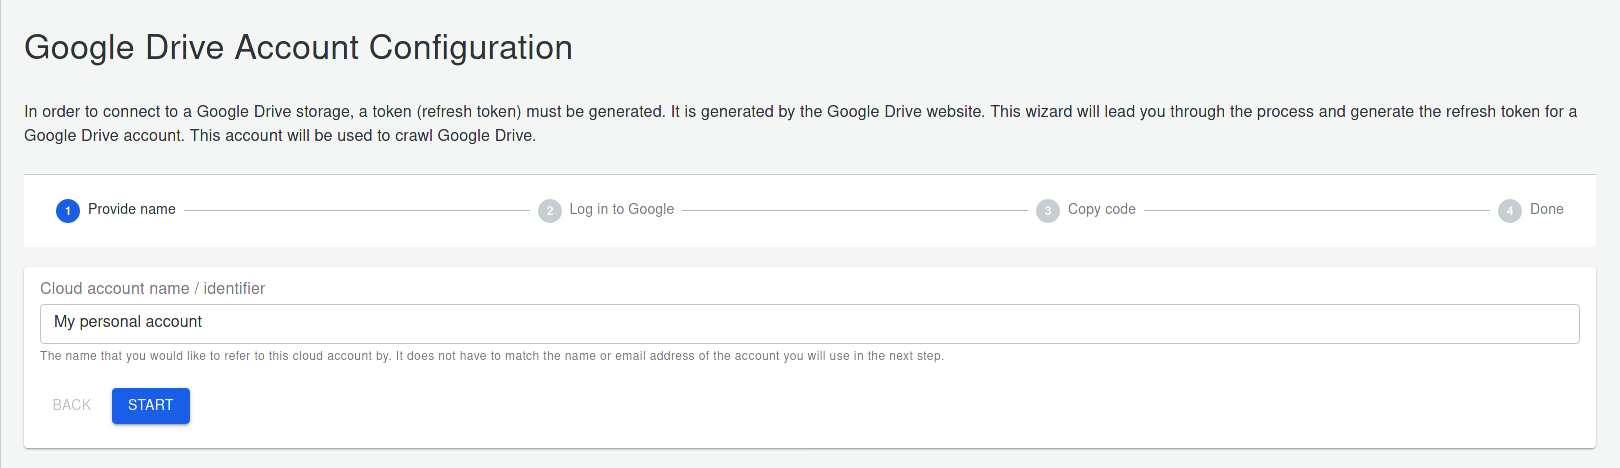This screenshot has height=468, width=1620.
Task: Click the line connecting steps 1 and 2
Action: (356, 211)
